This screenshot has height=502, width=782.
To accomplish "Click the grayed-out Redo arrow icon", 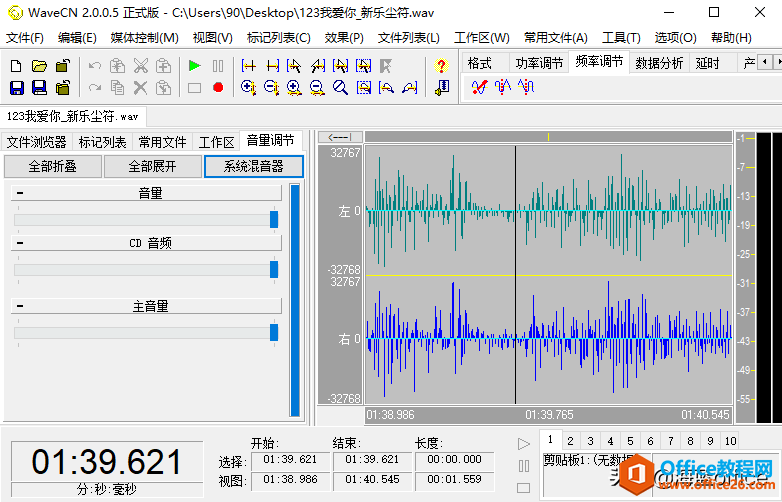I will pyautogui.click(x=94, y=88).
